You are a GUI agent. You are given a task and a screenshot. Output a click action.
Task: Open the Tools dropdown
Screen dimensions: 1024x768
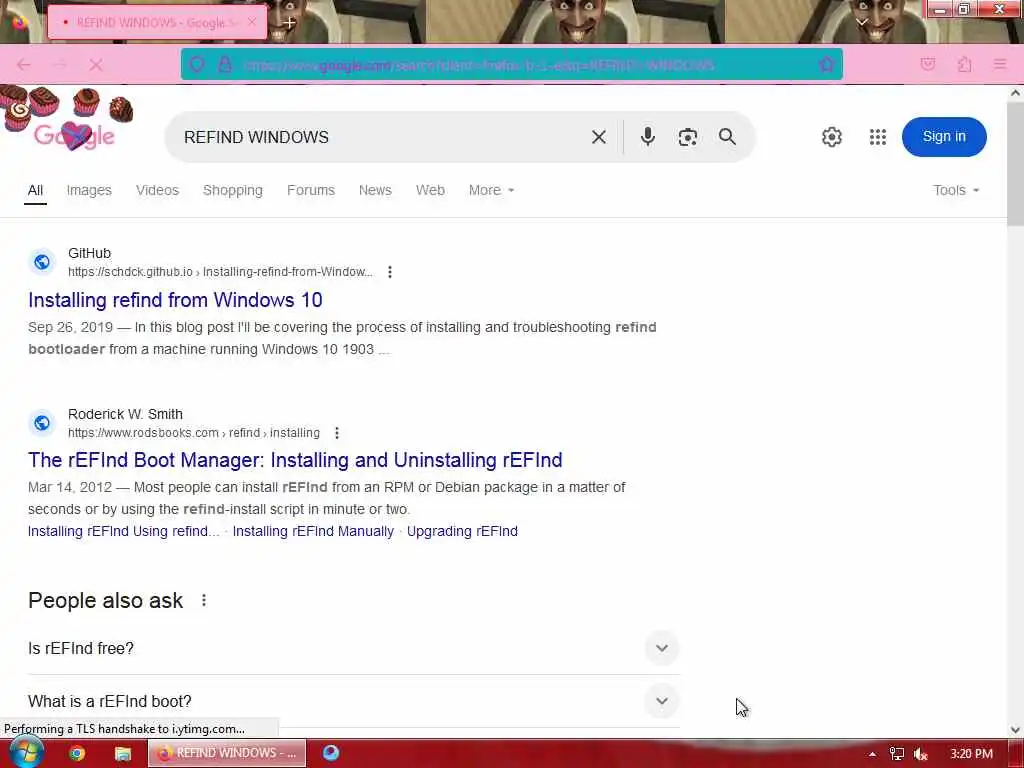pos(955,190)
